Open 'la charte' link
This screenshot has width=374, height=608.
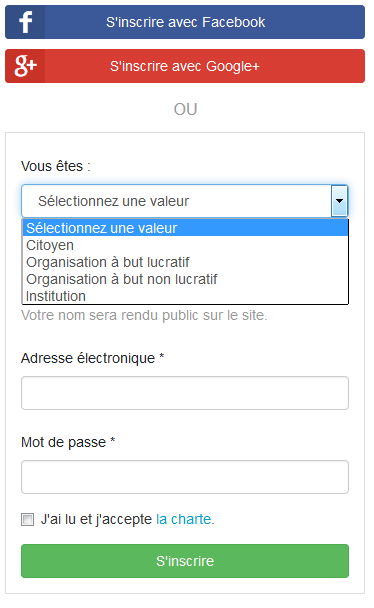tap(184, 519)
